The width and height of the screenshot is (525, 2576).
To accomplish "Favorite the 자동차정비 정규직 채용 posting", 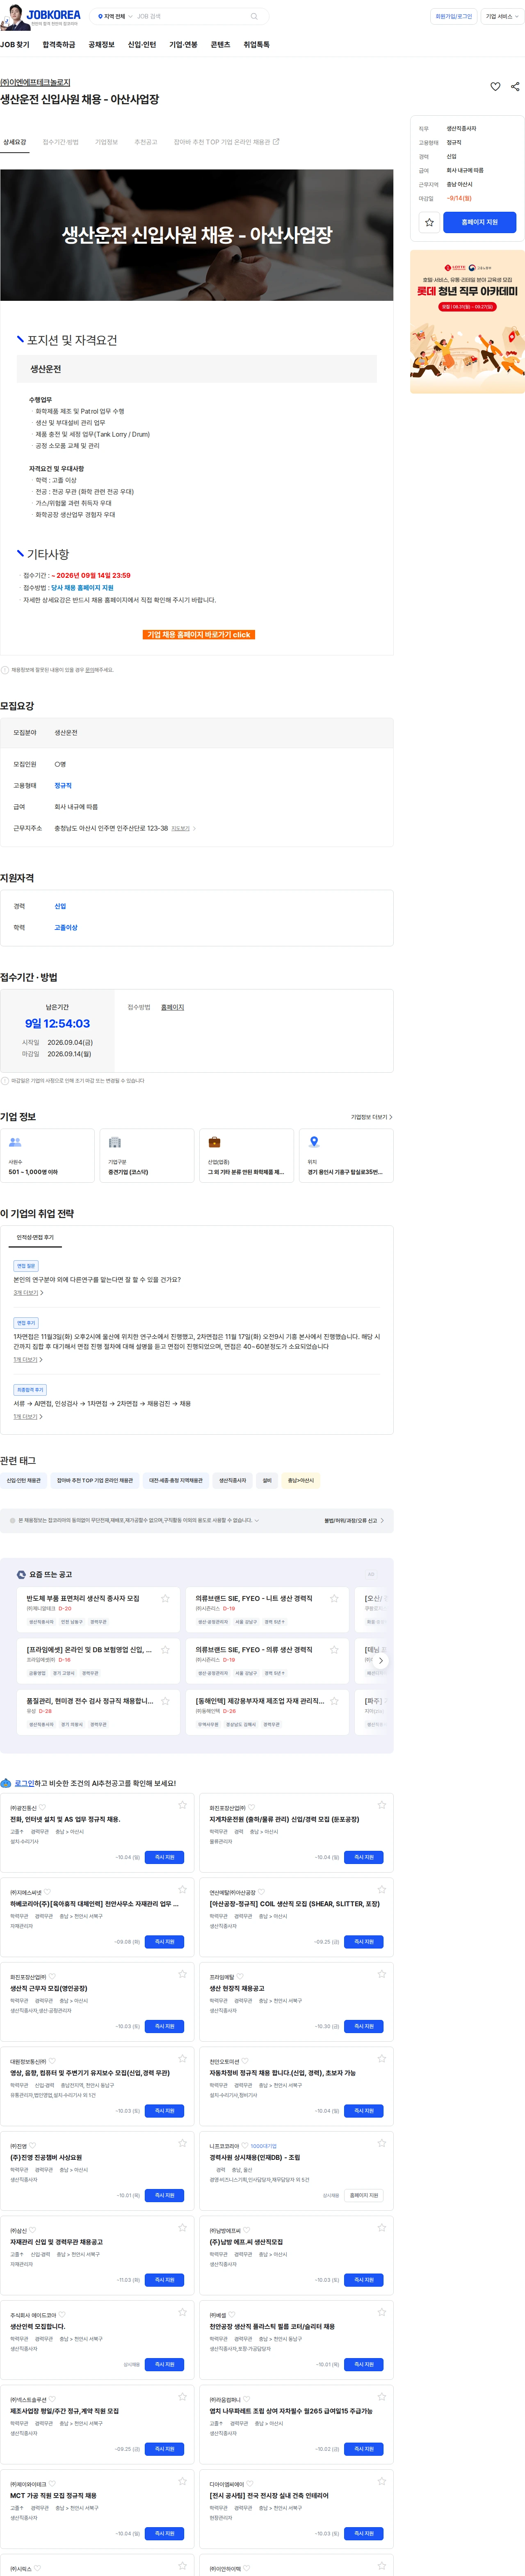I will (x=381, y=2058).
